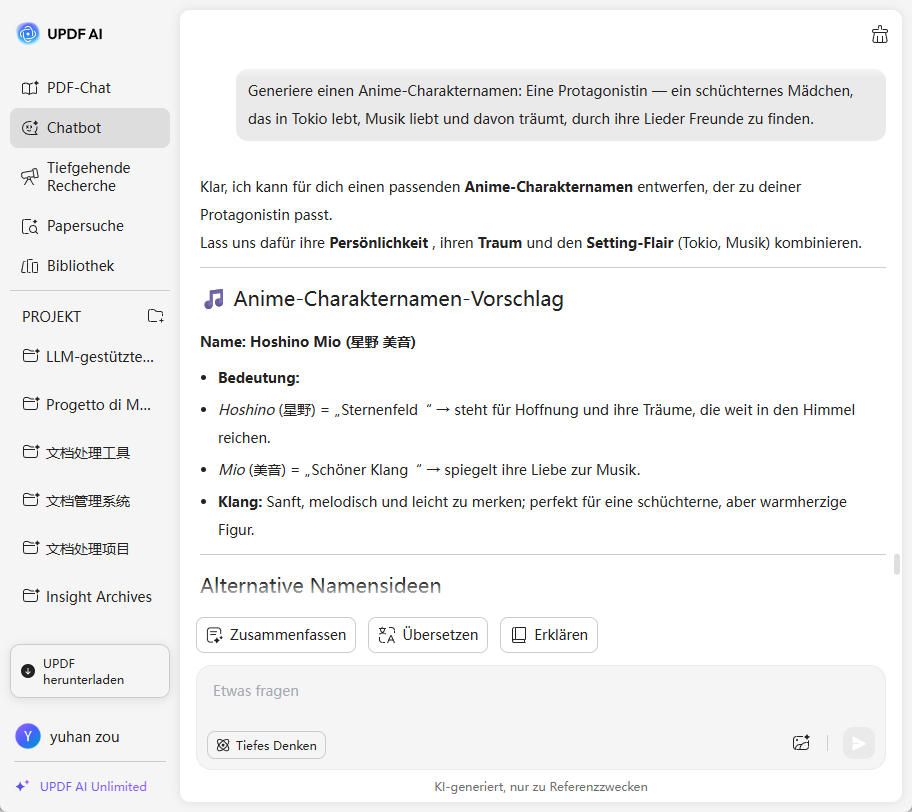This screenshot has height=812, width=912.
Task: Open PDF-Chat from the sidebar
Action: coord(90,88)
